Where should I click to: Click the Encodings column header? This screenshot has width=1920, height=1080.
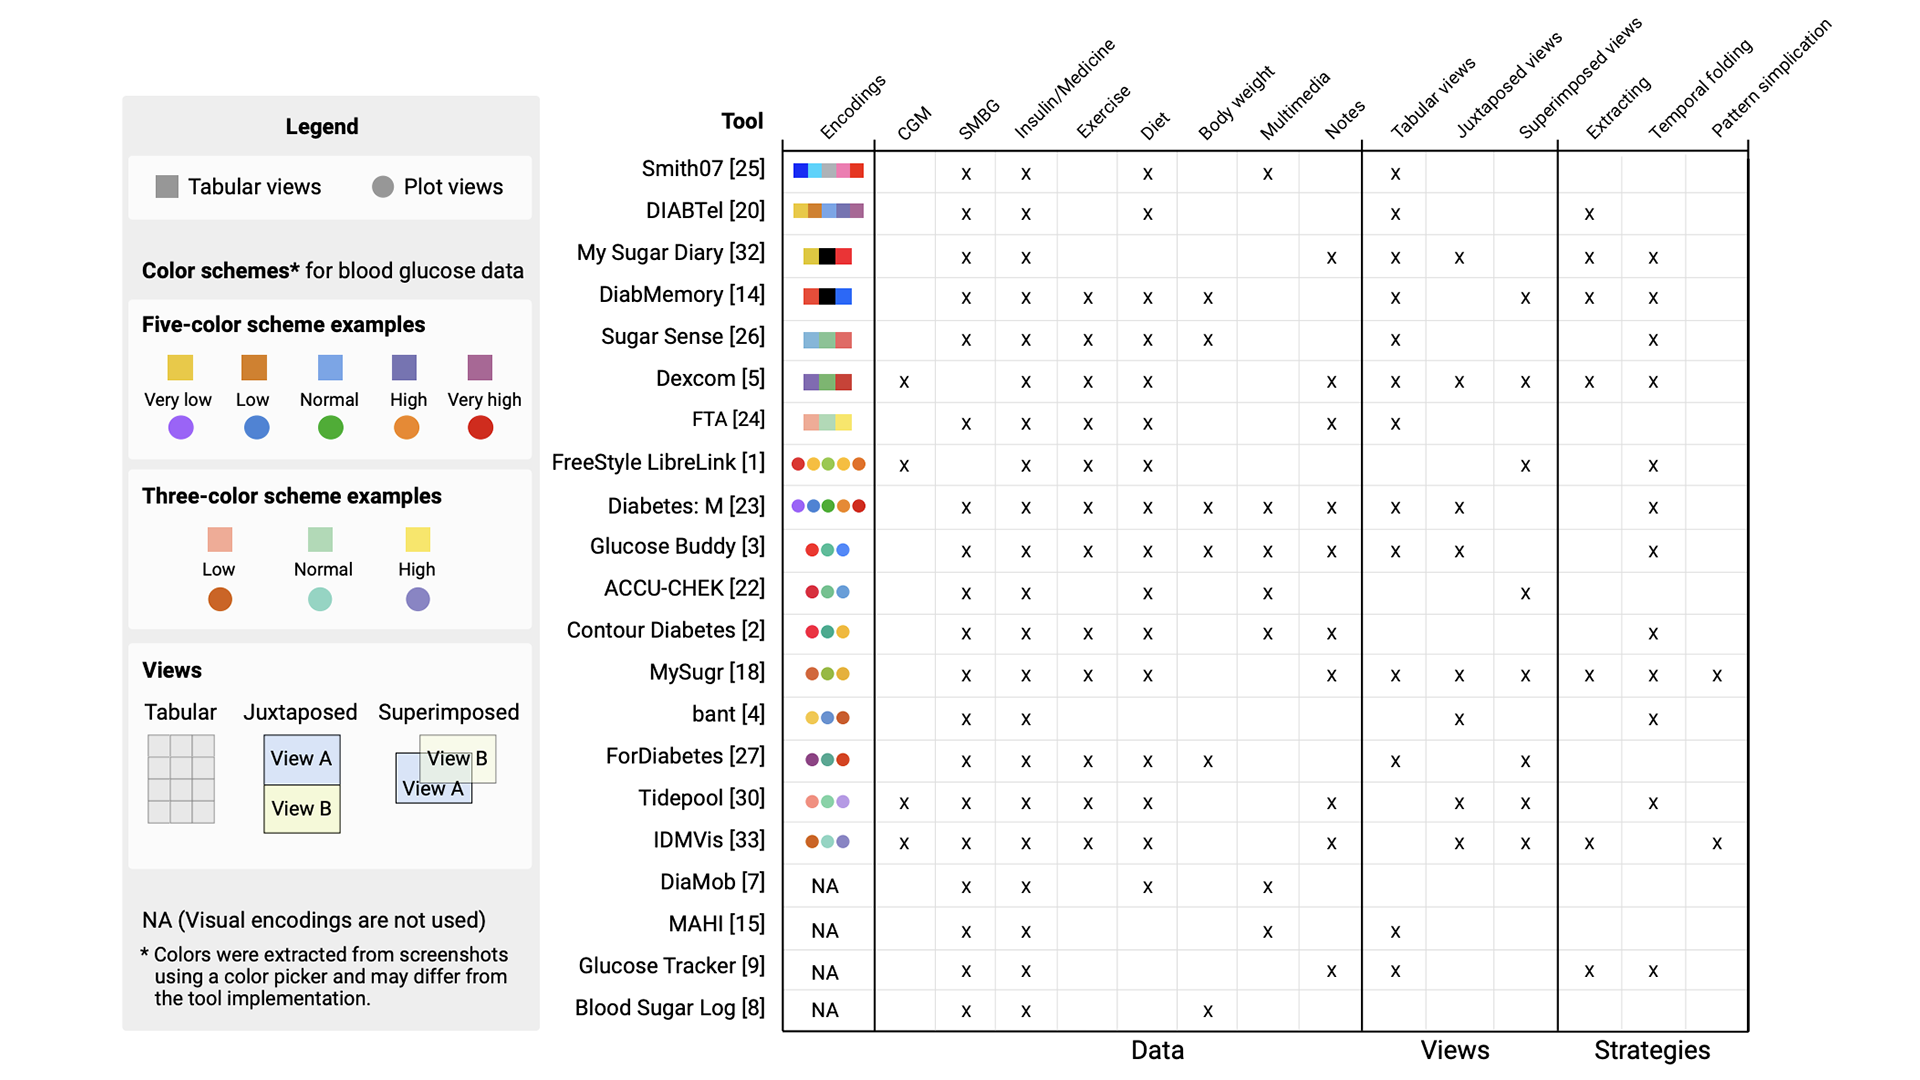[852, 106]
